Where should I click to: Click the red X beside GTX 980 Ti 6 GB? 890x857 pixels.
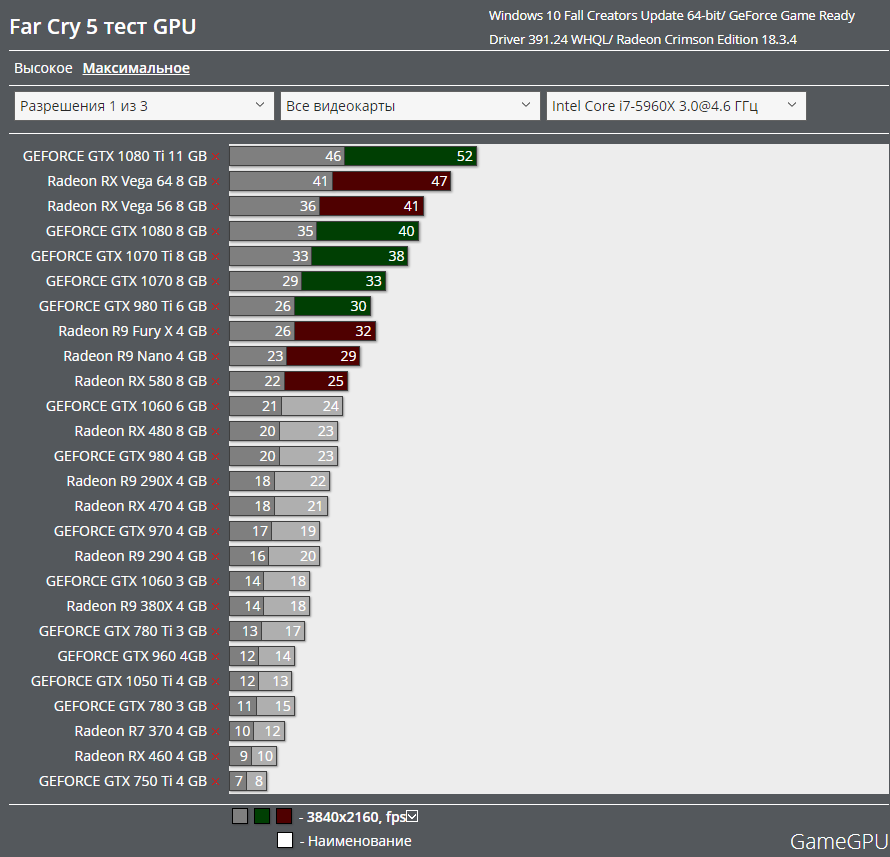point(216,306)
